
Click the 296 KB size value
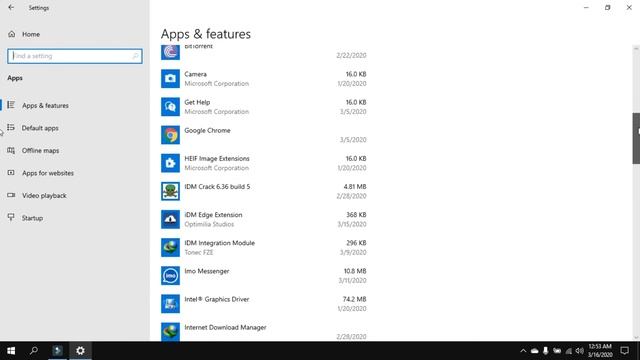(x=356, y=243)
